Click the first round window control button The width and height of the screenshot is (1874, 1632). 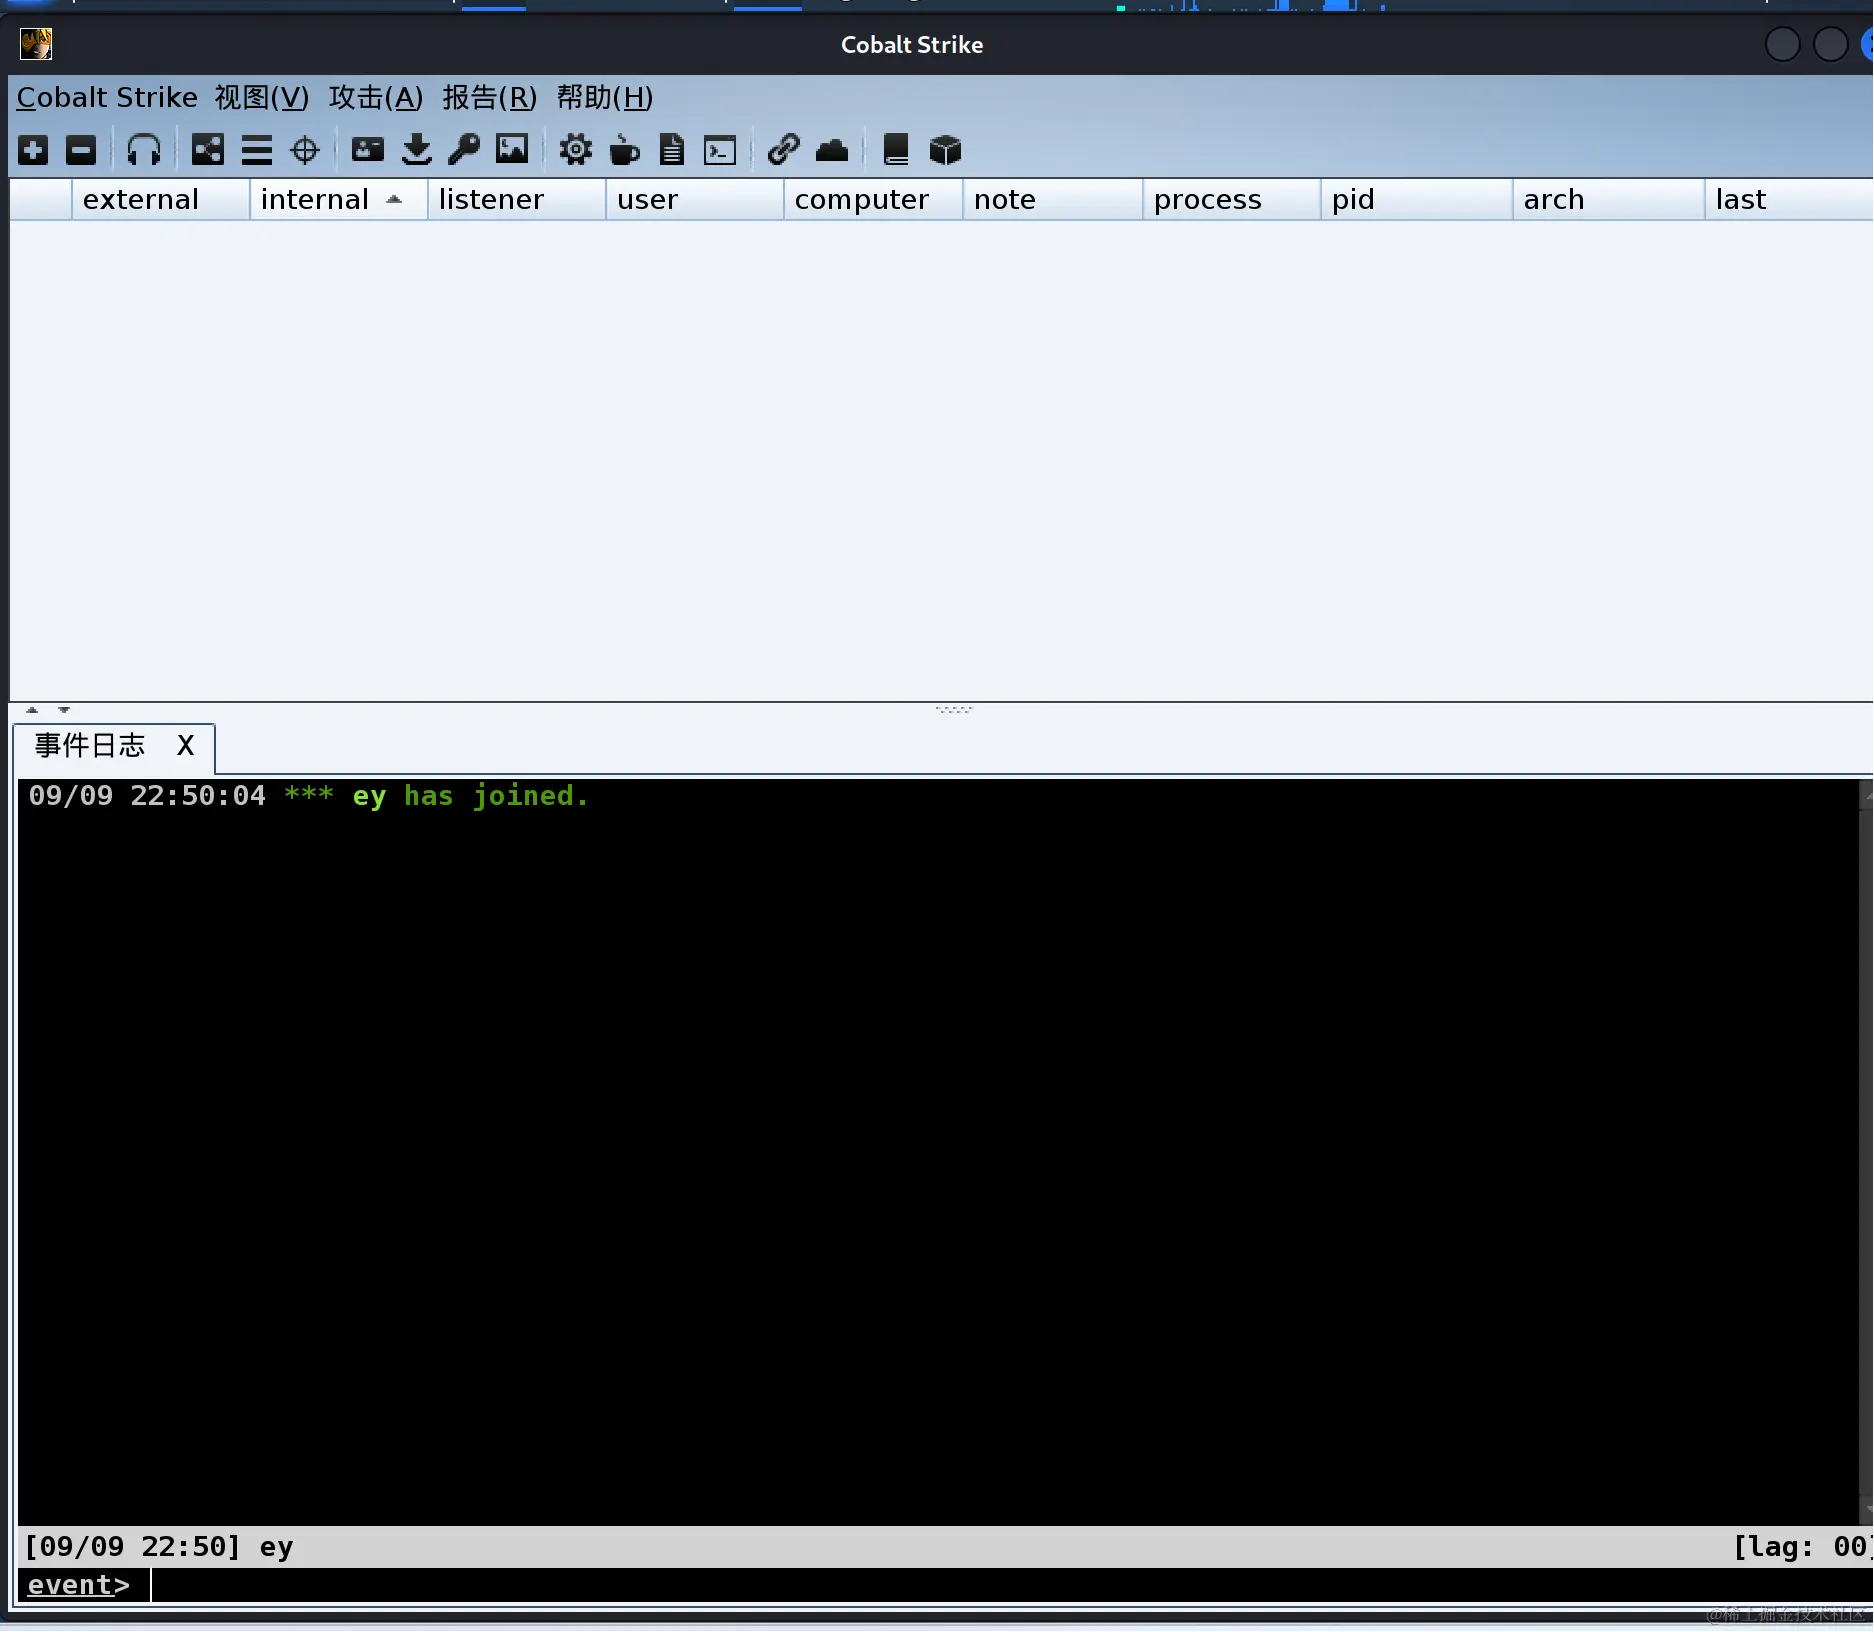click(1782, 44)
